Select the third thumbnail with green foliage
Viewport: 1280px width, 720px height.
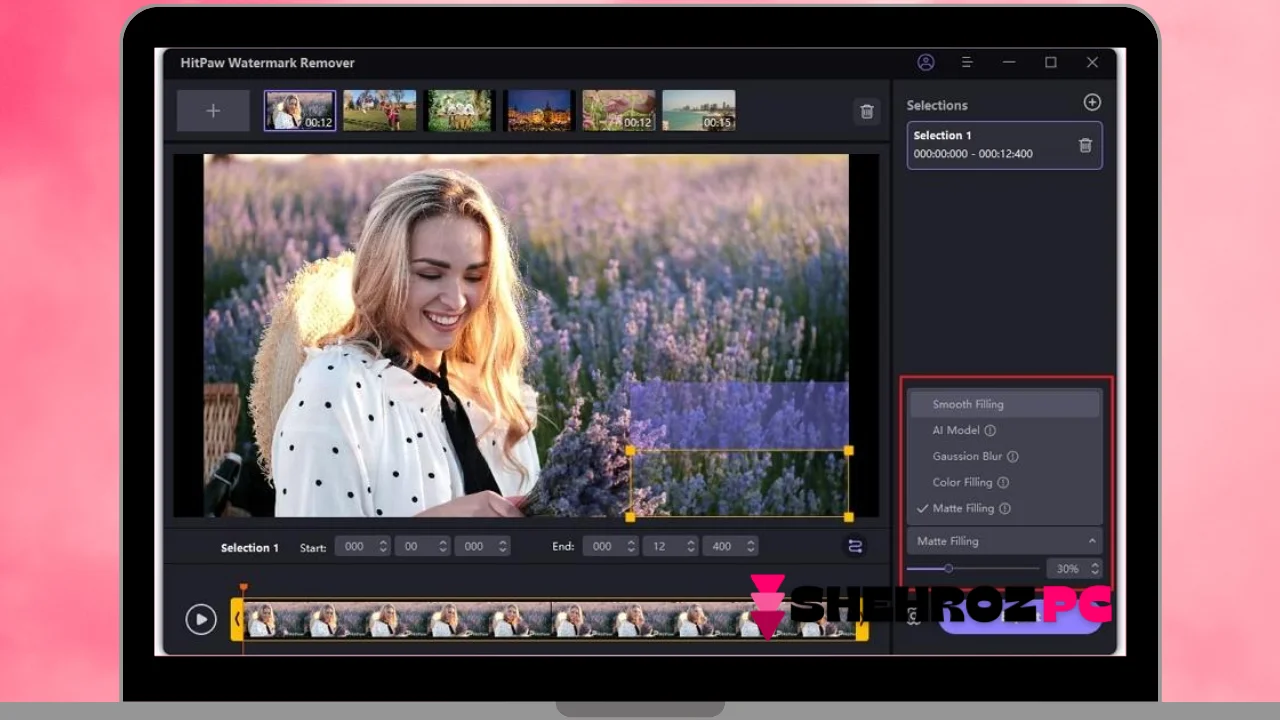point(459,111)
